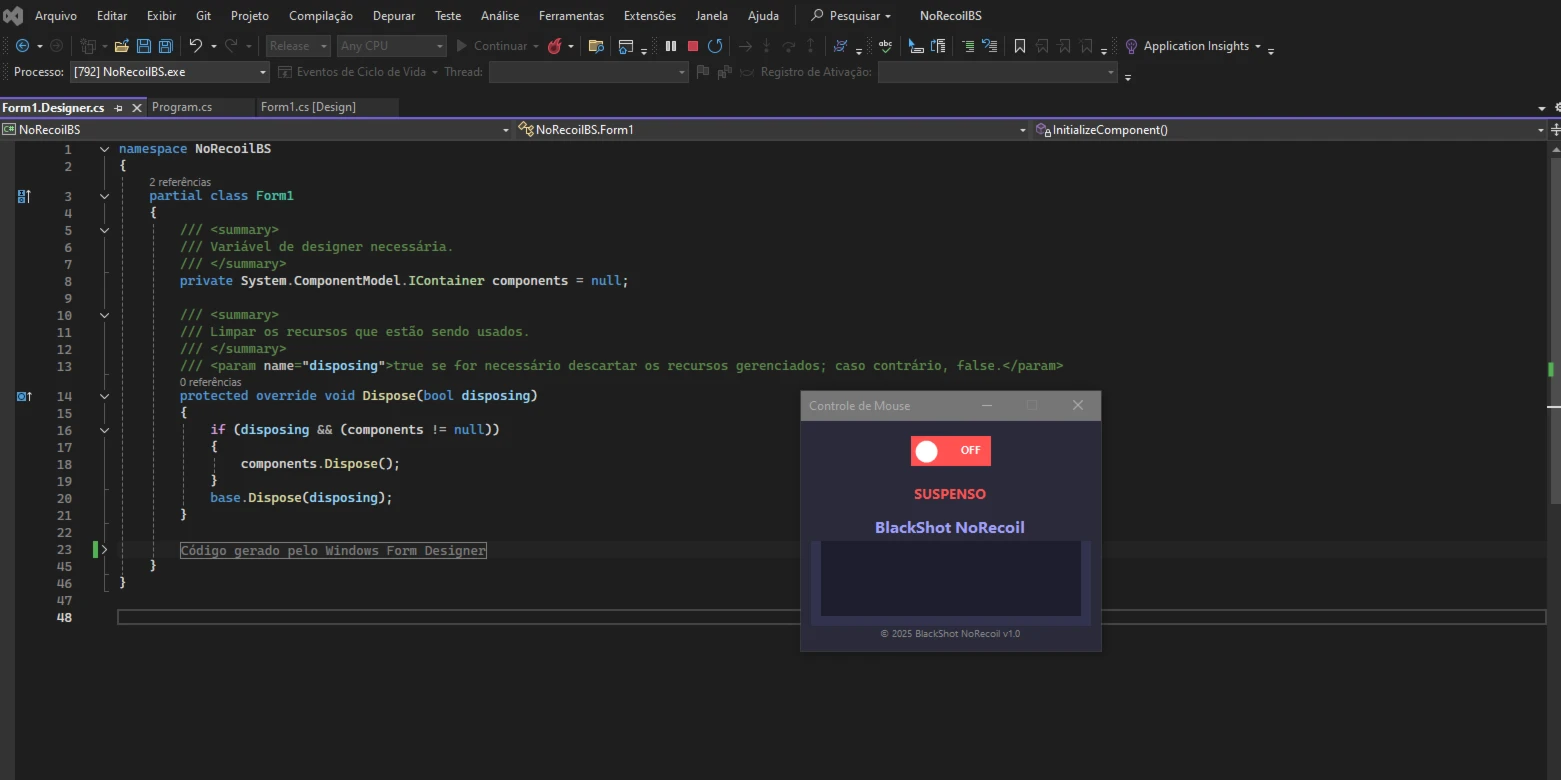This screenshot has width=1561, height=780.
Task: Open the Release configuration dropdown
Action: tap(298, 46)
